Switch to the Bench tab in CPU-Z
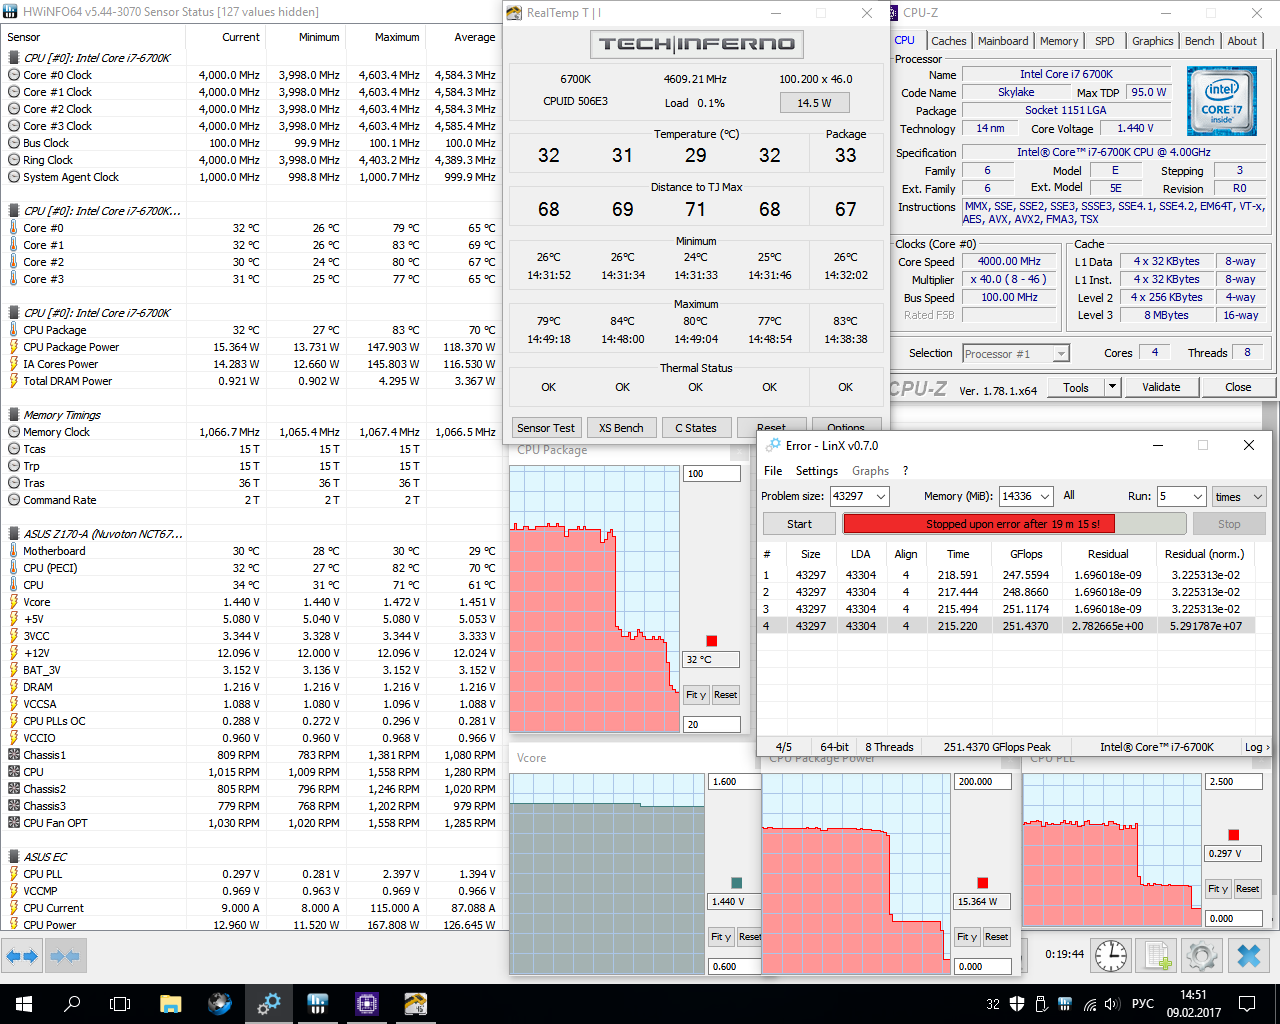 [x=1200, y=41]
